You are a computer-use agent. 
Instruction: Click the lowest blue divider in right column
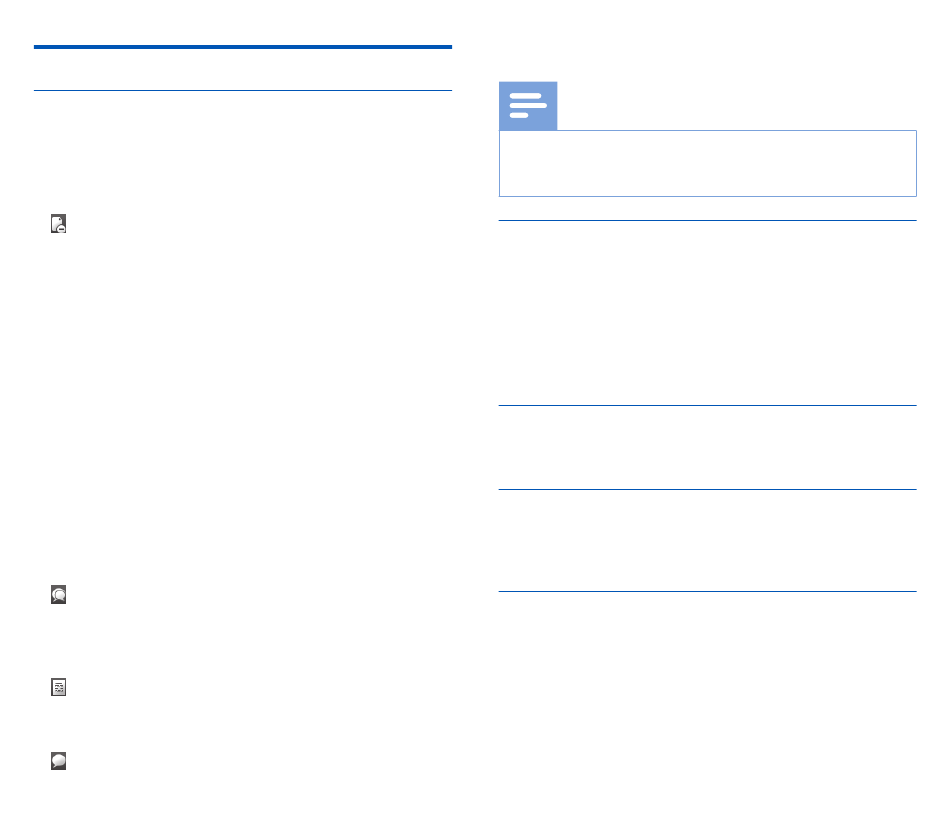point(707,592)
